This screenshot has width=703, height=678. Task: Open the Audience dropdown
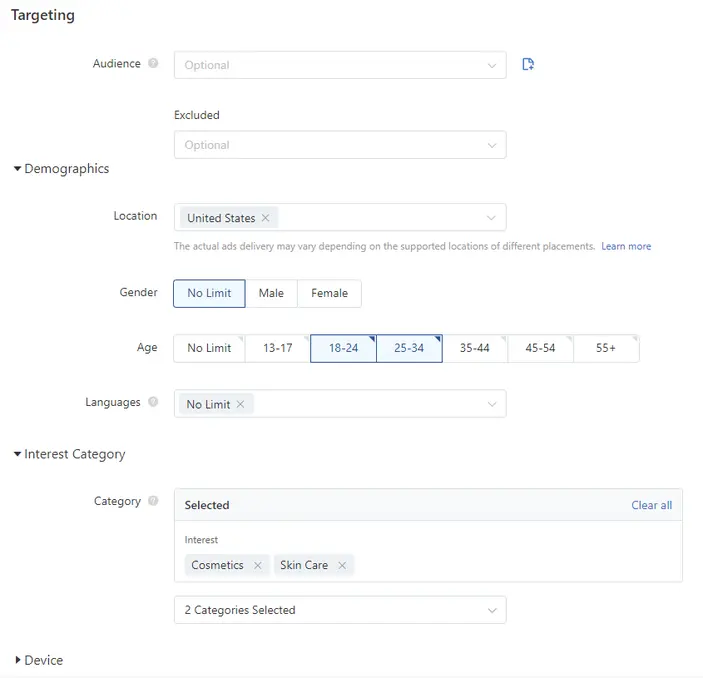tap(340, 65)
